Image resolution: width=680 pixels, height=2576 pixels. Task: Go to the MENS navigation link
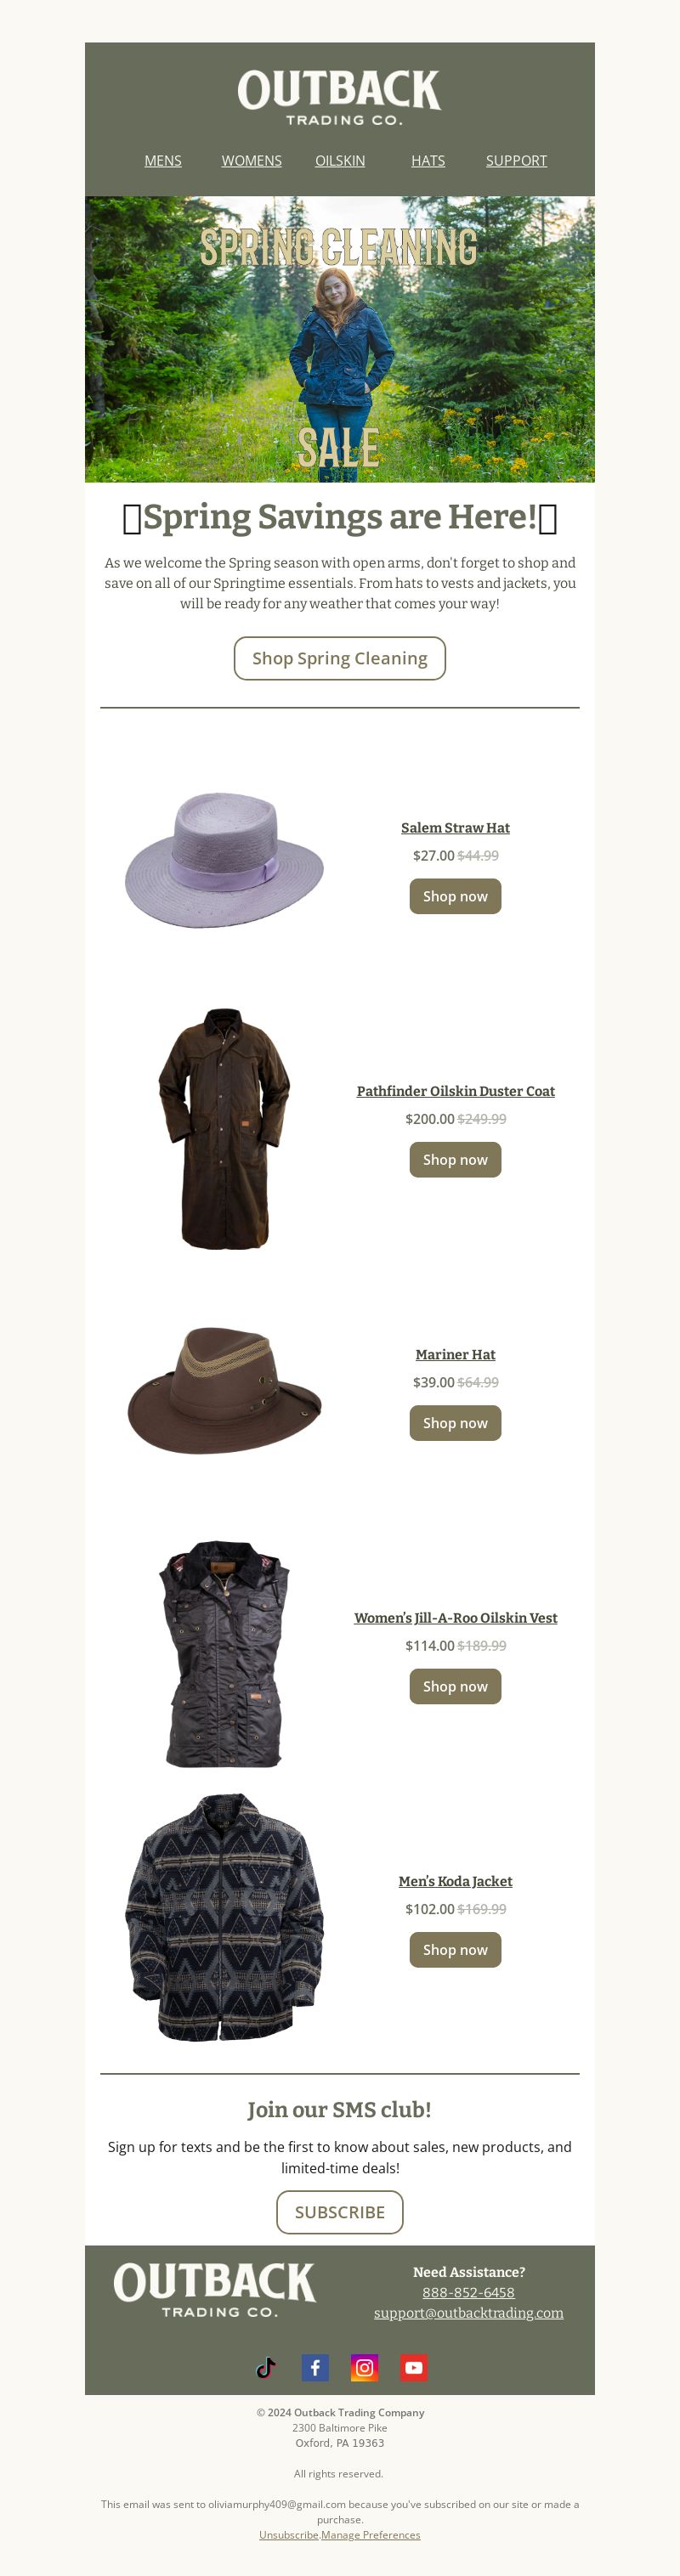pyautogui.click(x=163, y=161)
